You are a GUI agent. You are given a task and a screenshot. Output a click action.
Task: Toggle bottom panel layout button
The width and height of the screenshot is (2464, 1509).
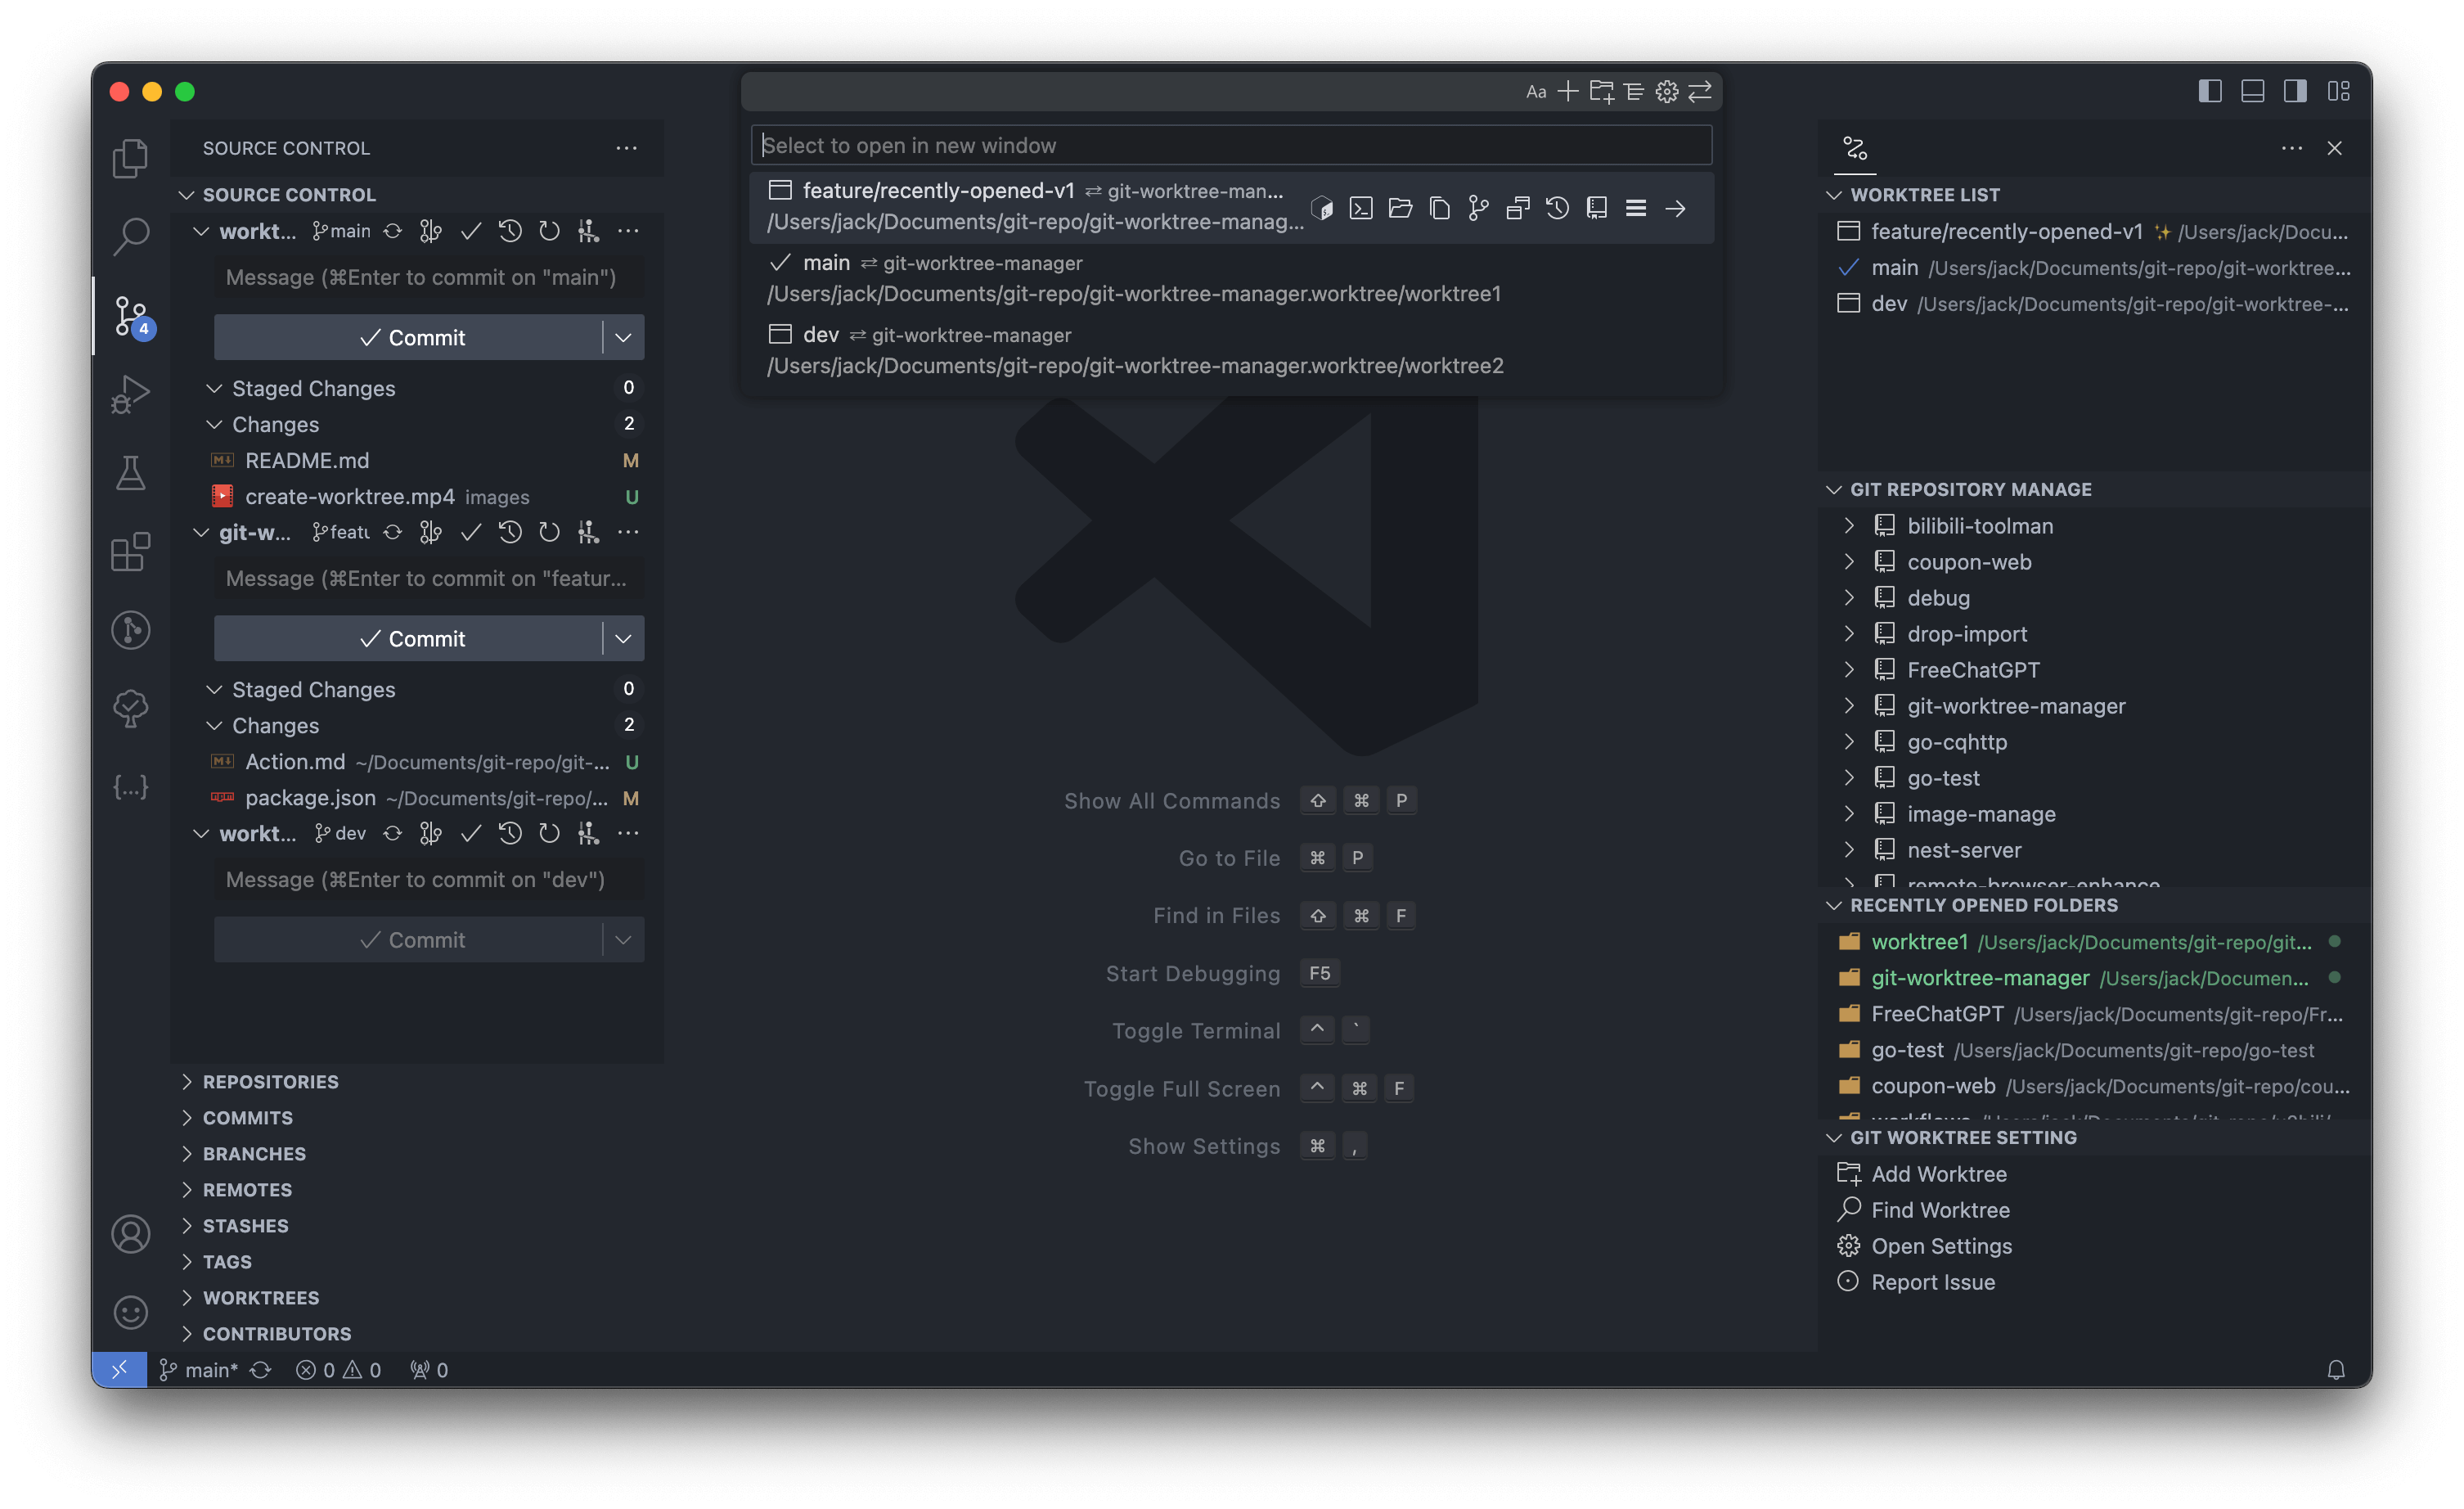pos(2252,92)
